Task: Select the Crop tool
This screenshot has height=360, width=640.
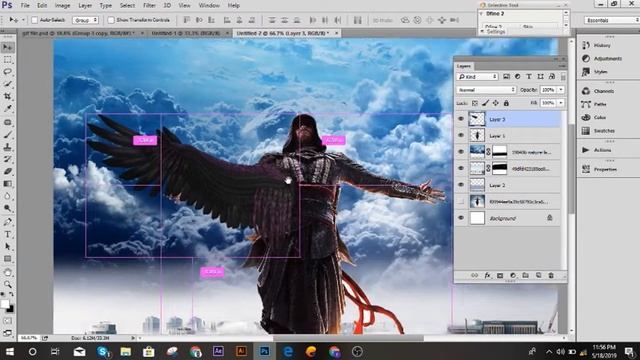Action: coord(7,96)
